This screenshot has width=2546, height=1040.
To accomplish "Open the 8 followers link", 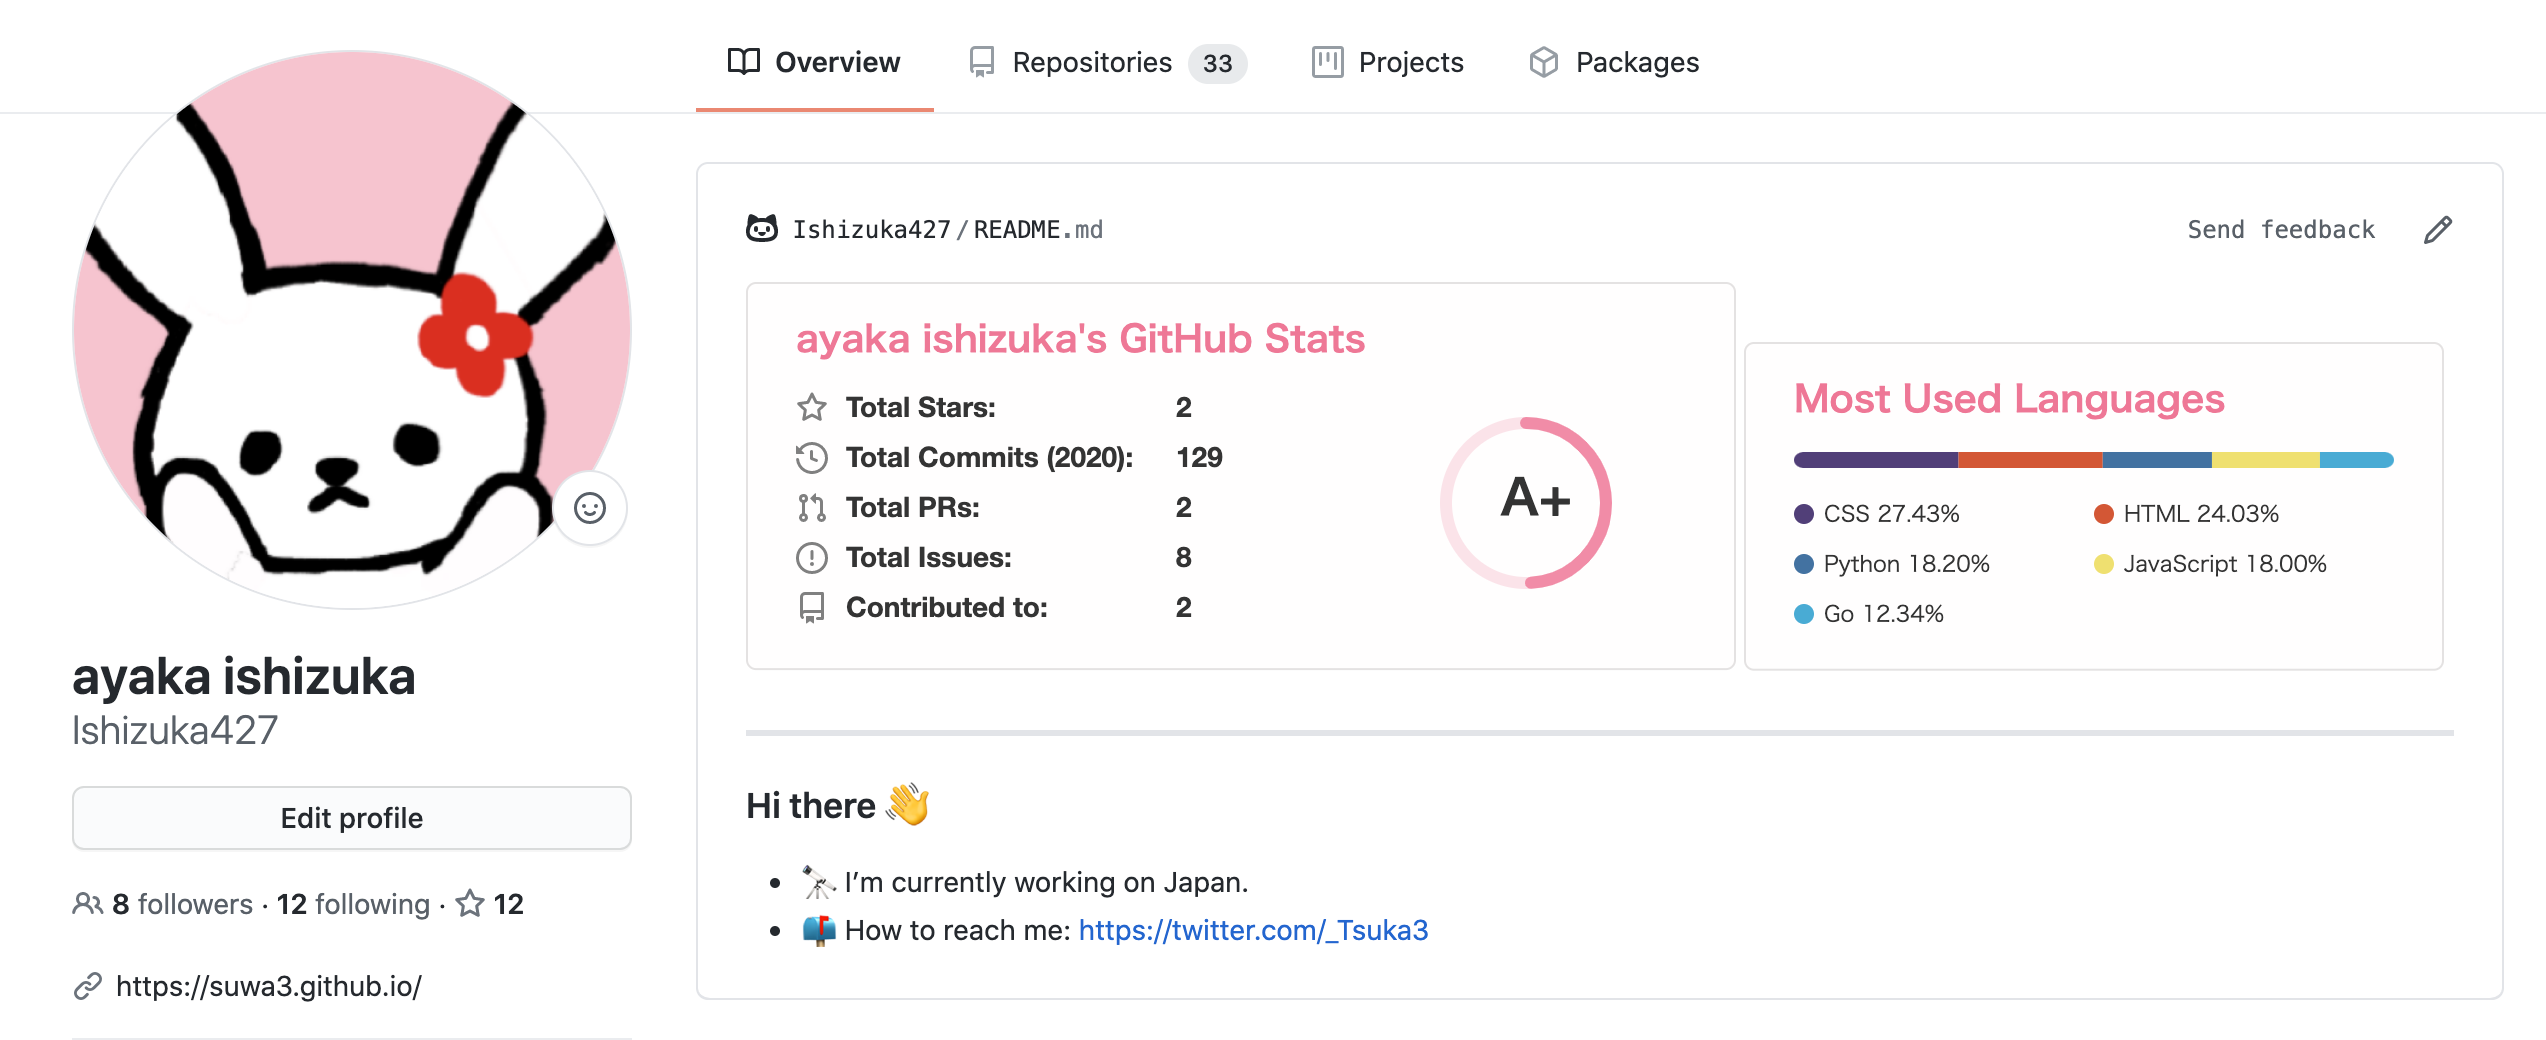I will tap(182, 904).
